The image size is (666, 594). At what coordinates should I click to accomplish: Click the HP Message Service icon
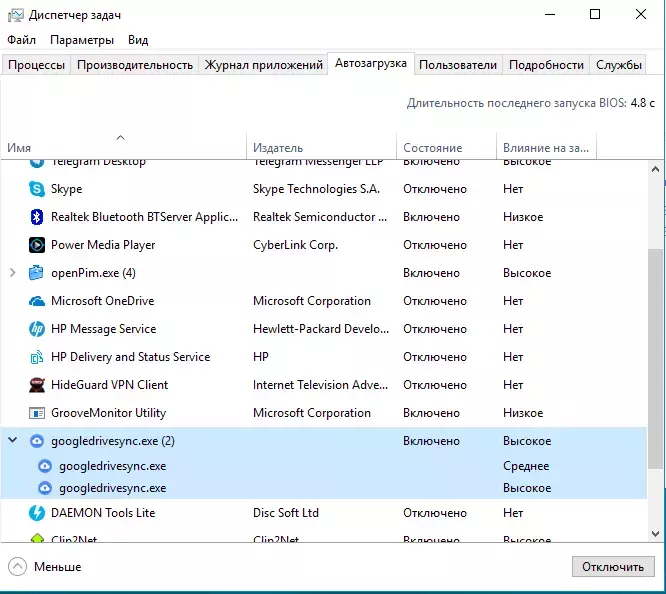(37, 329)
